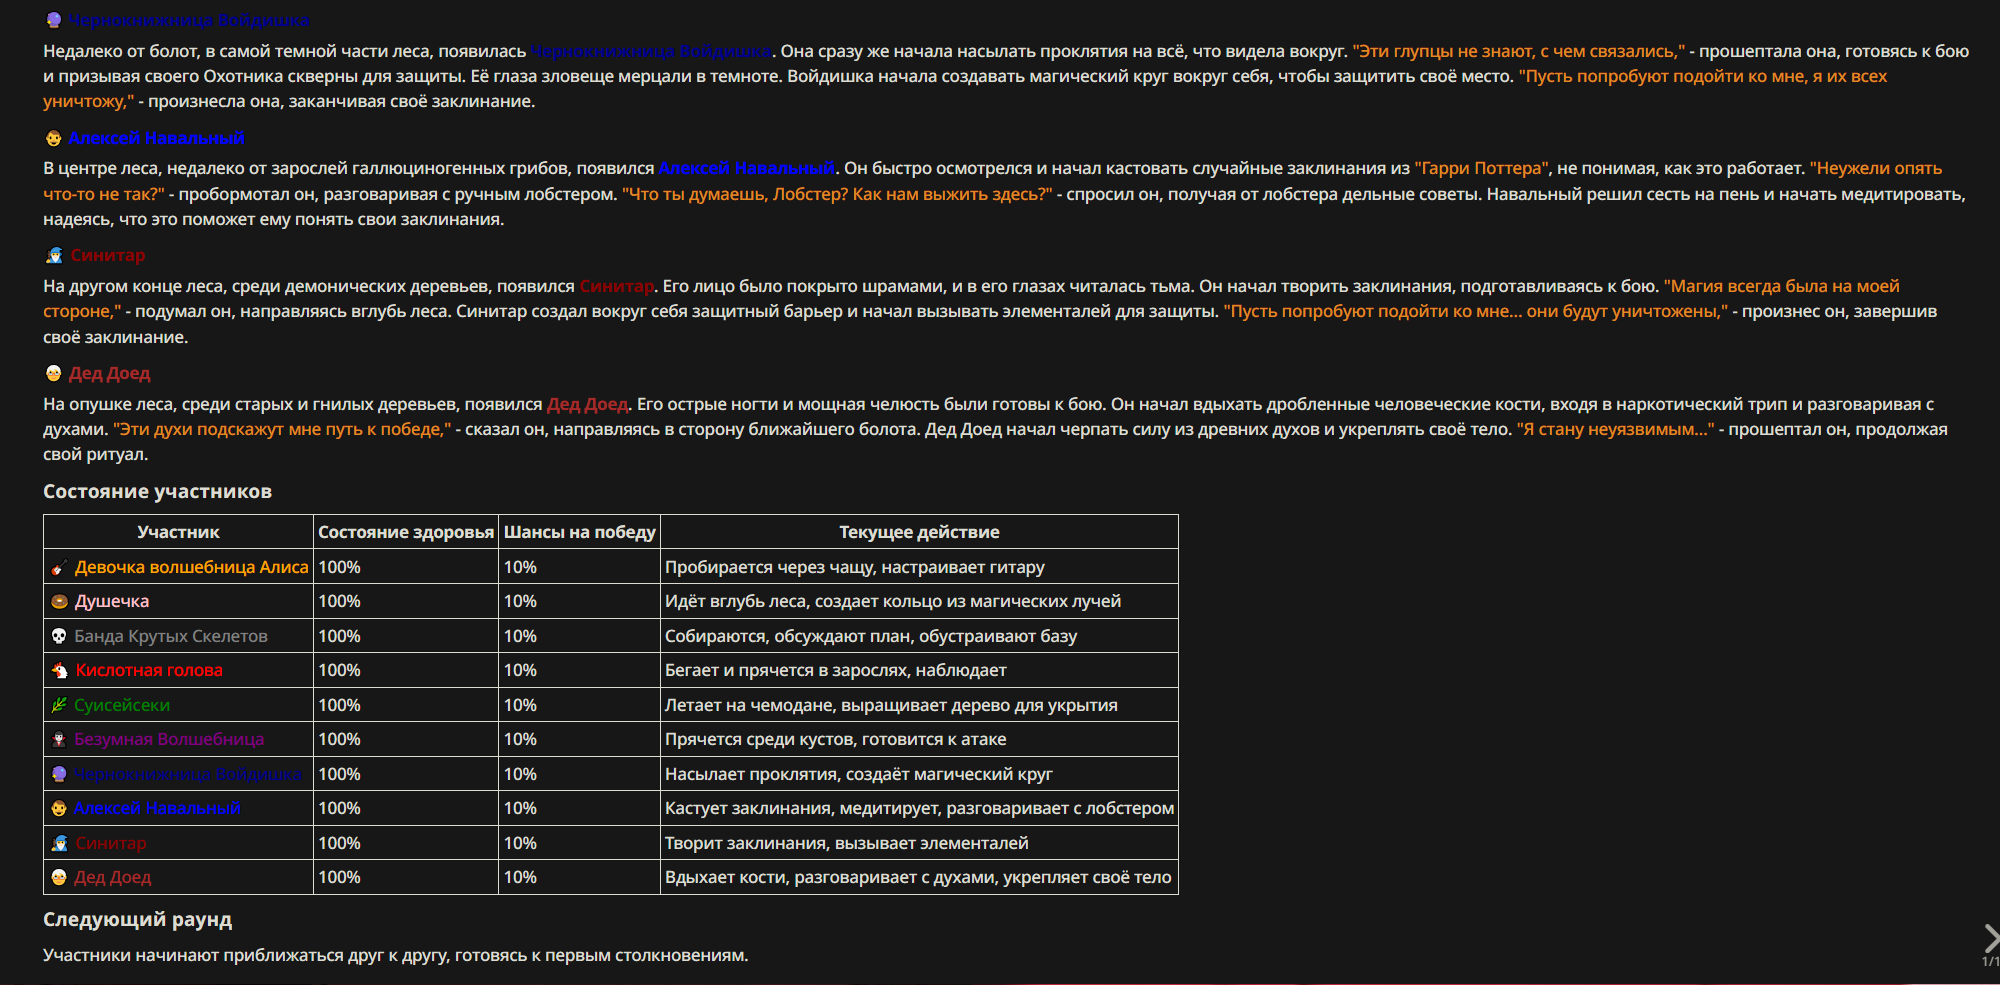Screen dimensions: 2000x985
Task: Click the mage icon in the Синитар table row
Action: pos(59,843)
